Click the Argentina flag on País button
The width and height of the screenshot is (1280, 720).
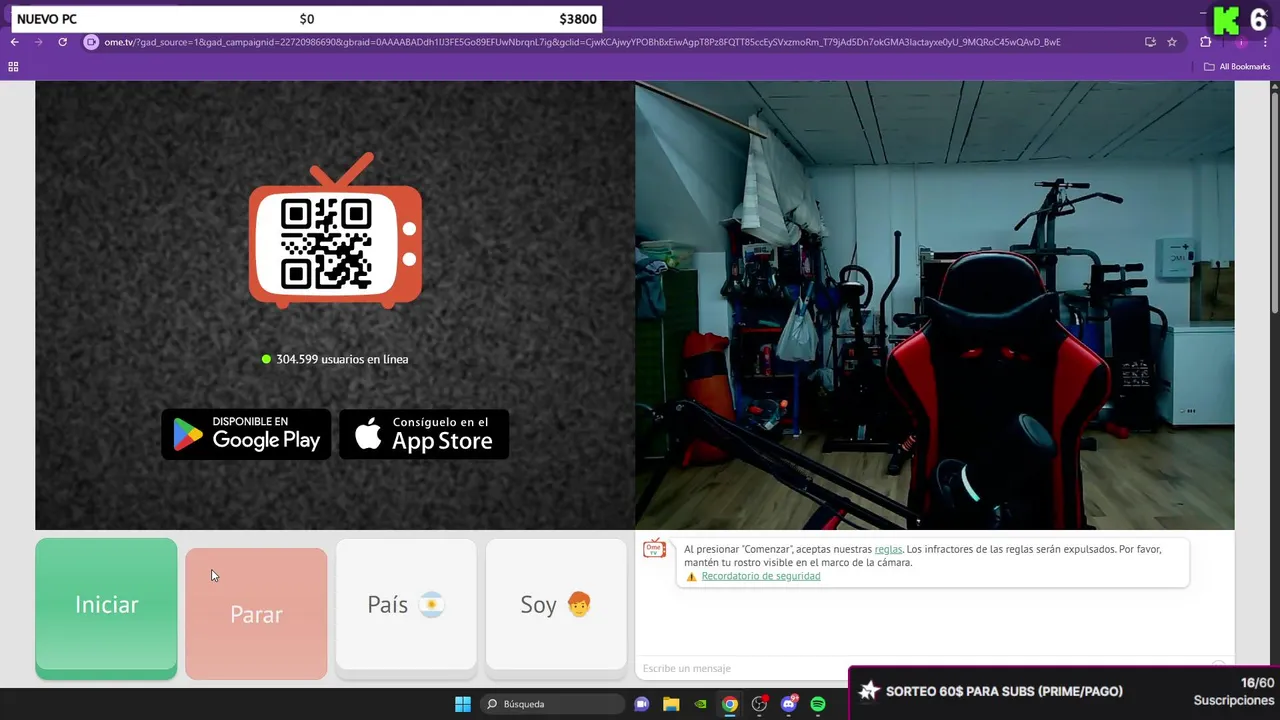431,605
